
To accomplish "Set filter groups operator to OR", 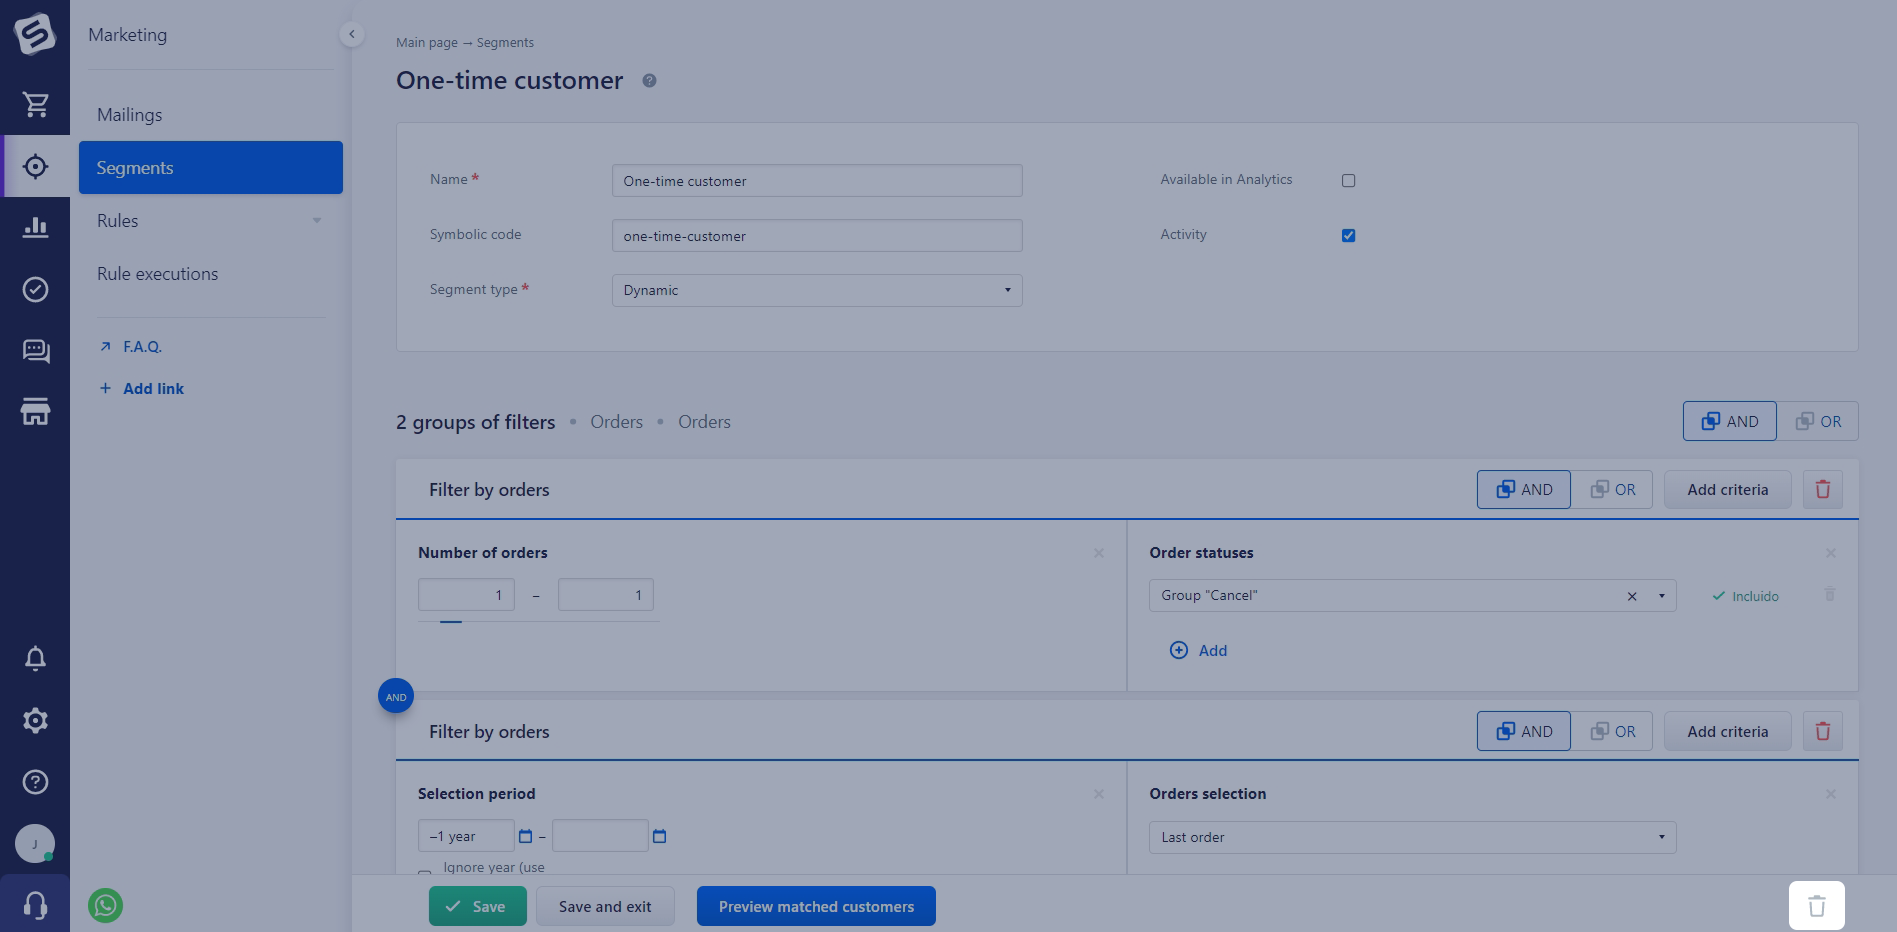I will click(x=1818, y=421).
